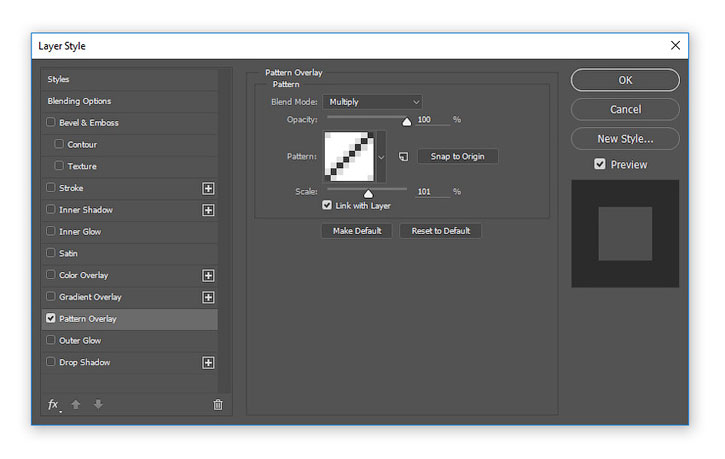
Task: Delete effect with the trash icon
Action: (x=218, y=405)
